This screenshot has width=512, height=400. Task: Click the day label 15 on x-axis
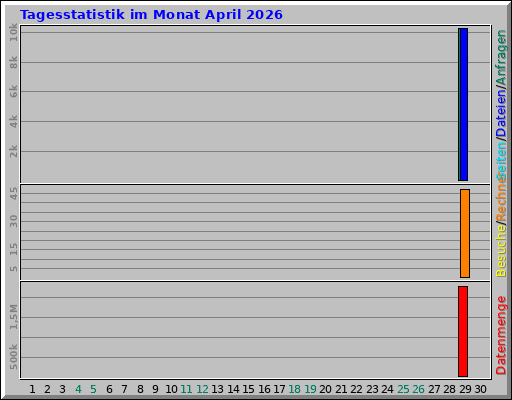(248, 389)
